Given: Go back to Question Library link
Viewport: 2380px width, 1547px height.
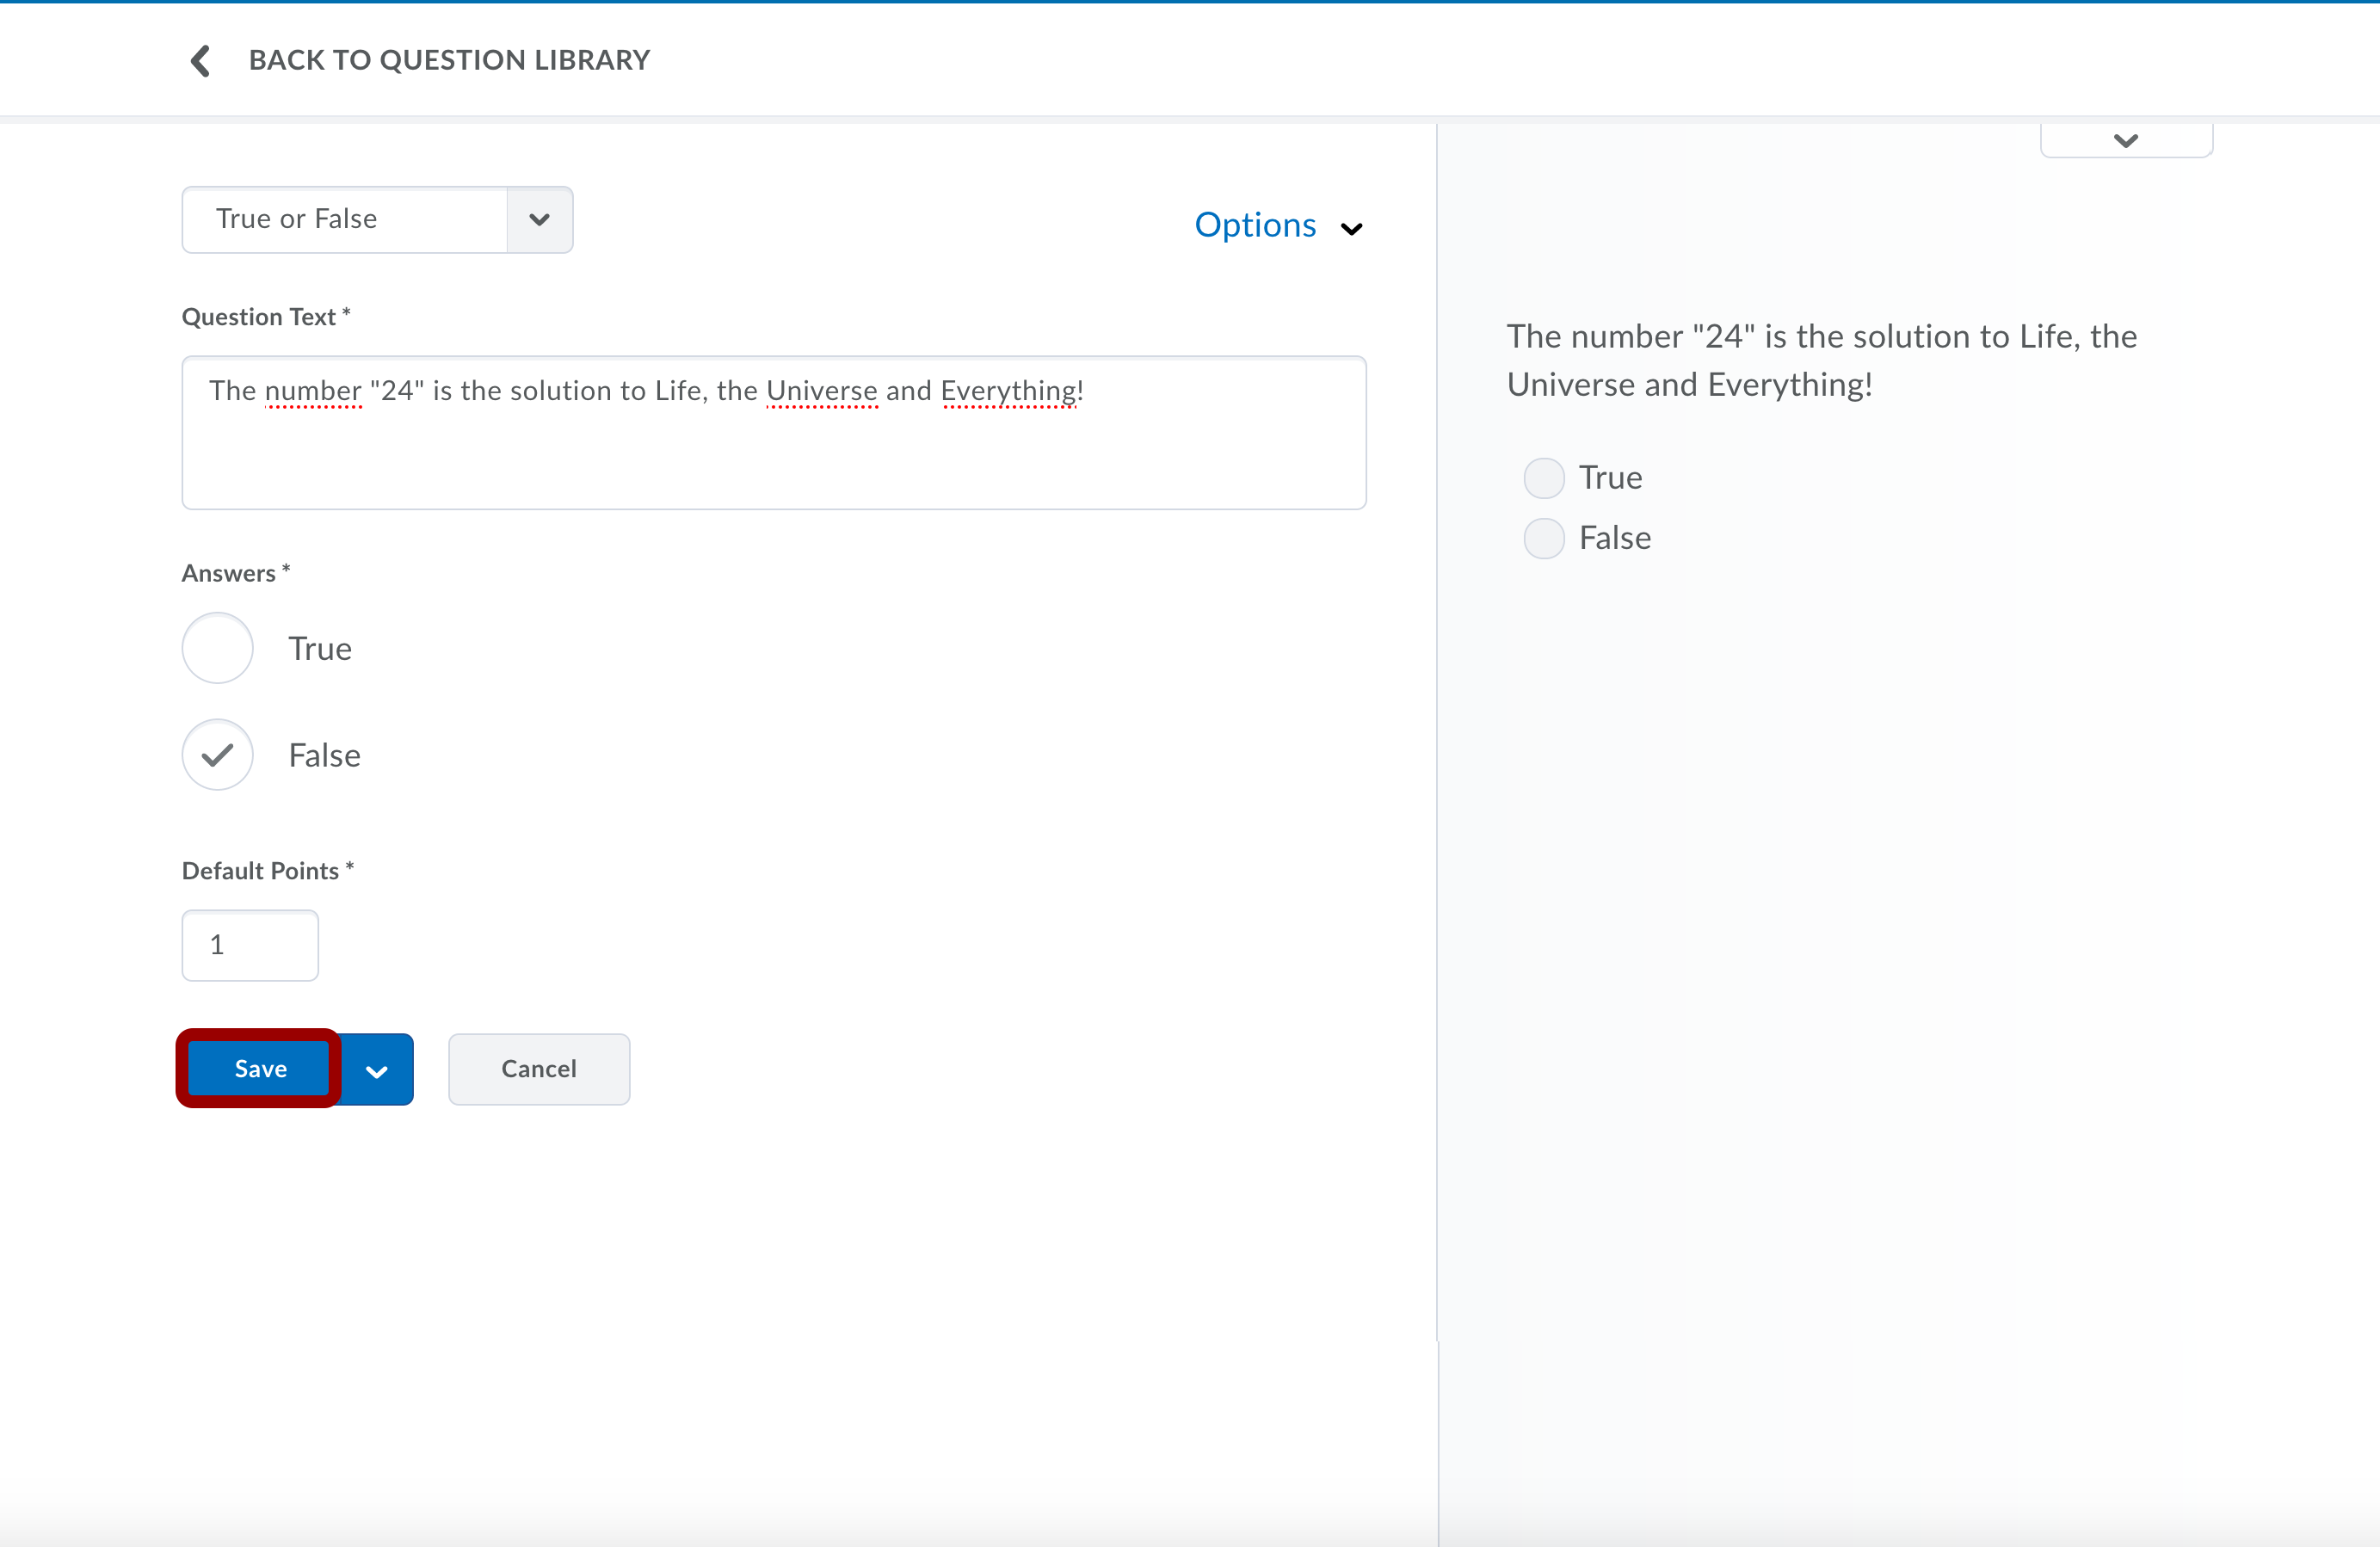Looking at the screenshot, I should coord(449,60).
